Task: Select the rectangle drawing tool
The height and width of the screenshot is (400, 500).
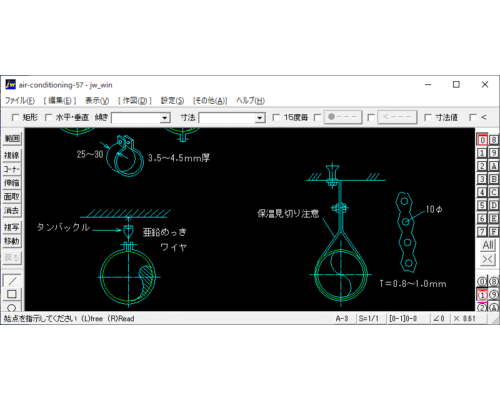Action: pos(12,294)
